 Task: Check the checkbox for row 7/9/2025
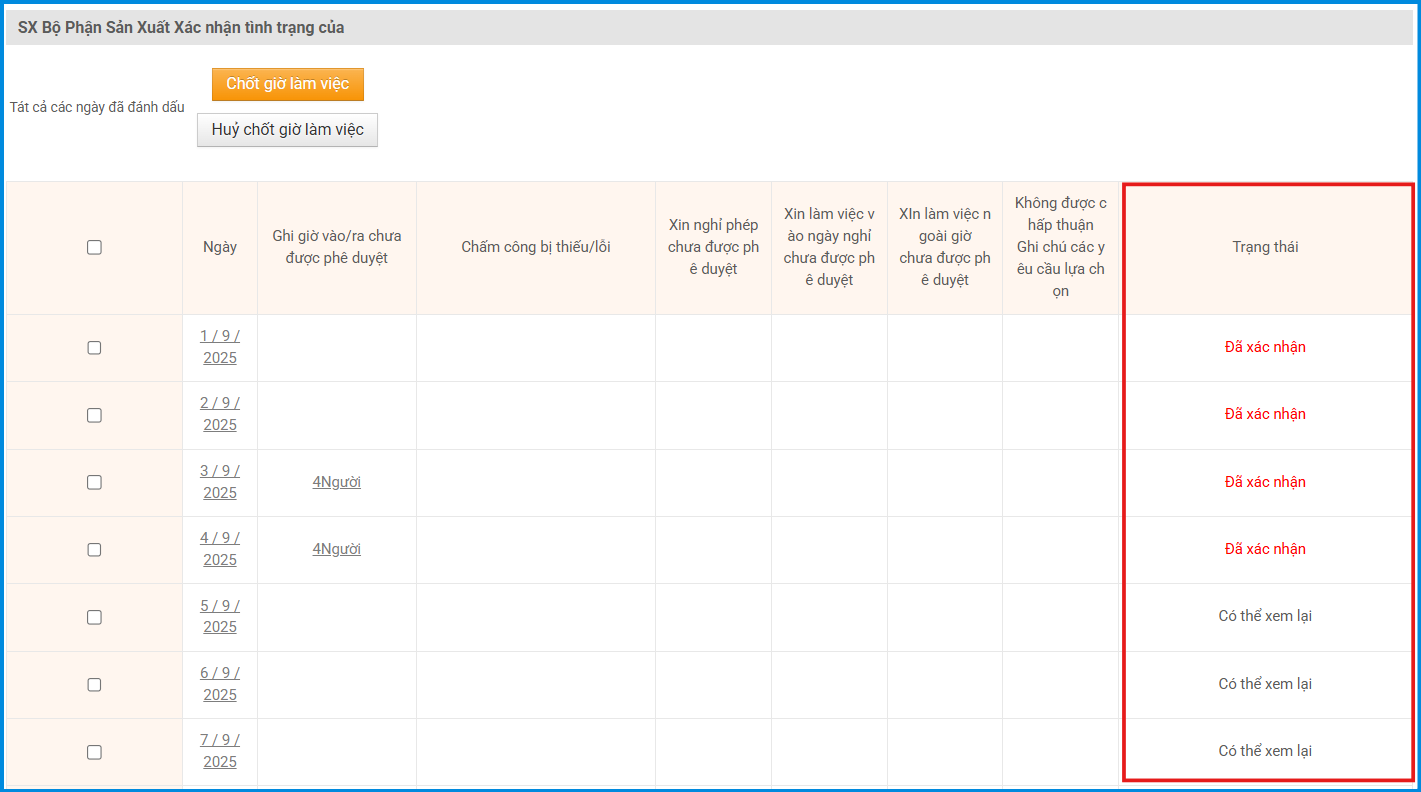(94, 752)
